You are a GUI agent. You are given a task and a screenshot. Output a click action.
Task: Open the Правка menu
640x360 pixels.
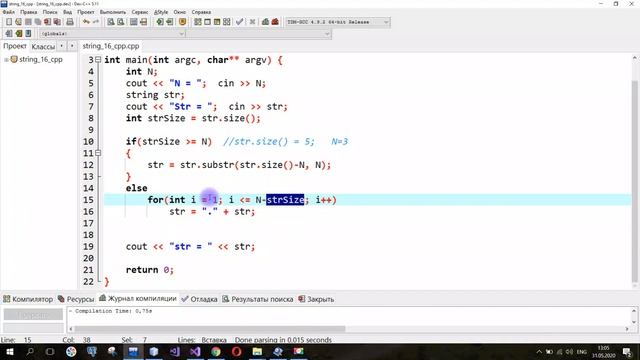click(29, 12)
